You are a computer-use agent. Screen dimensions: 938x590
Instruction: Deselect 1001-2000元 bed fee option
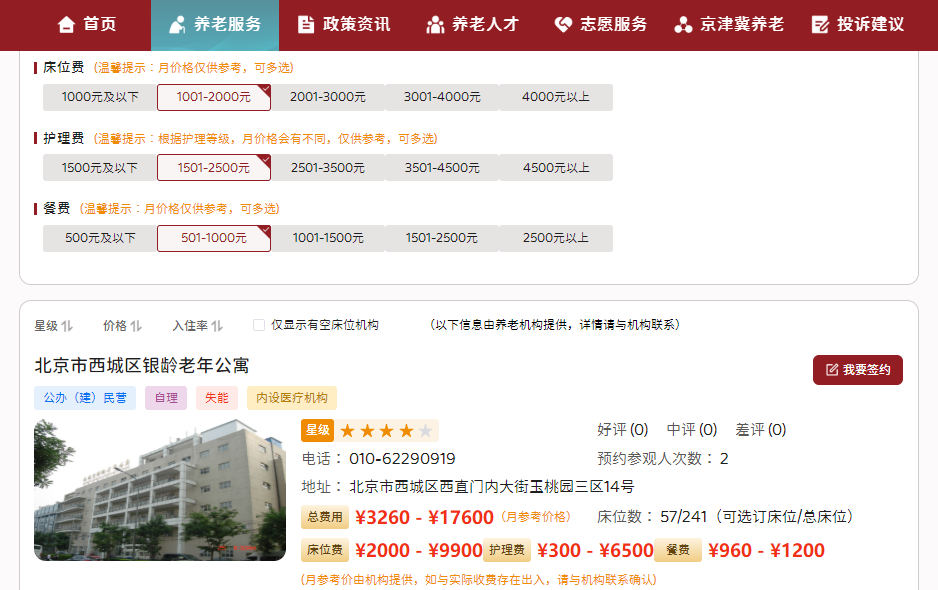tap(213, 98)
